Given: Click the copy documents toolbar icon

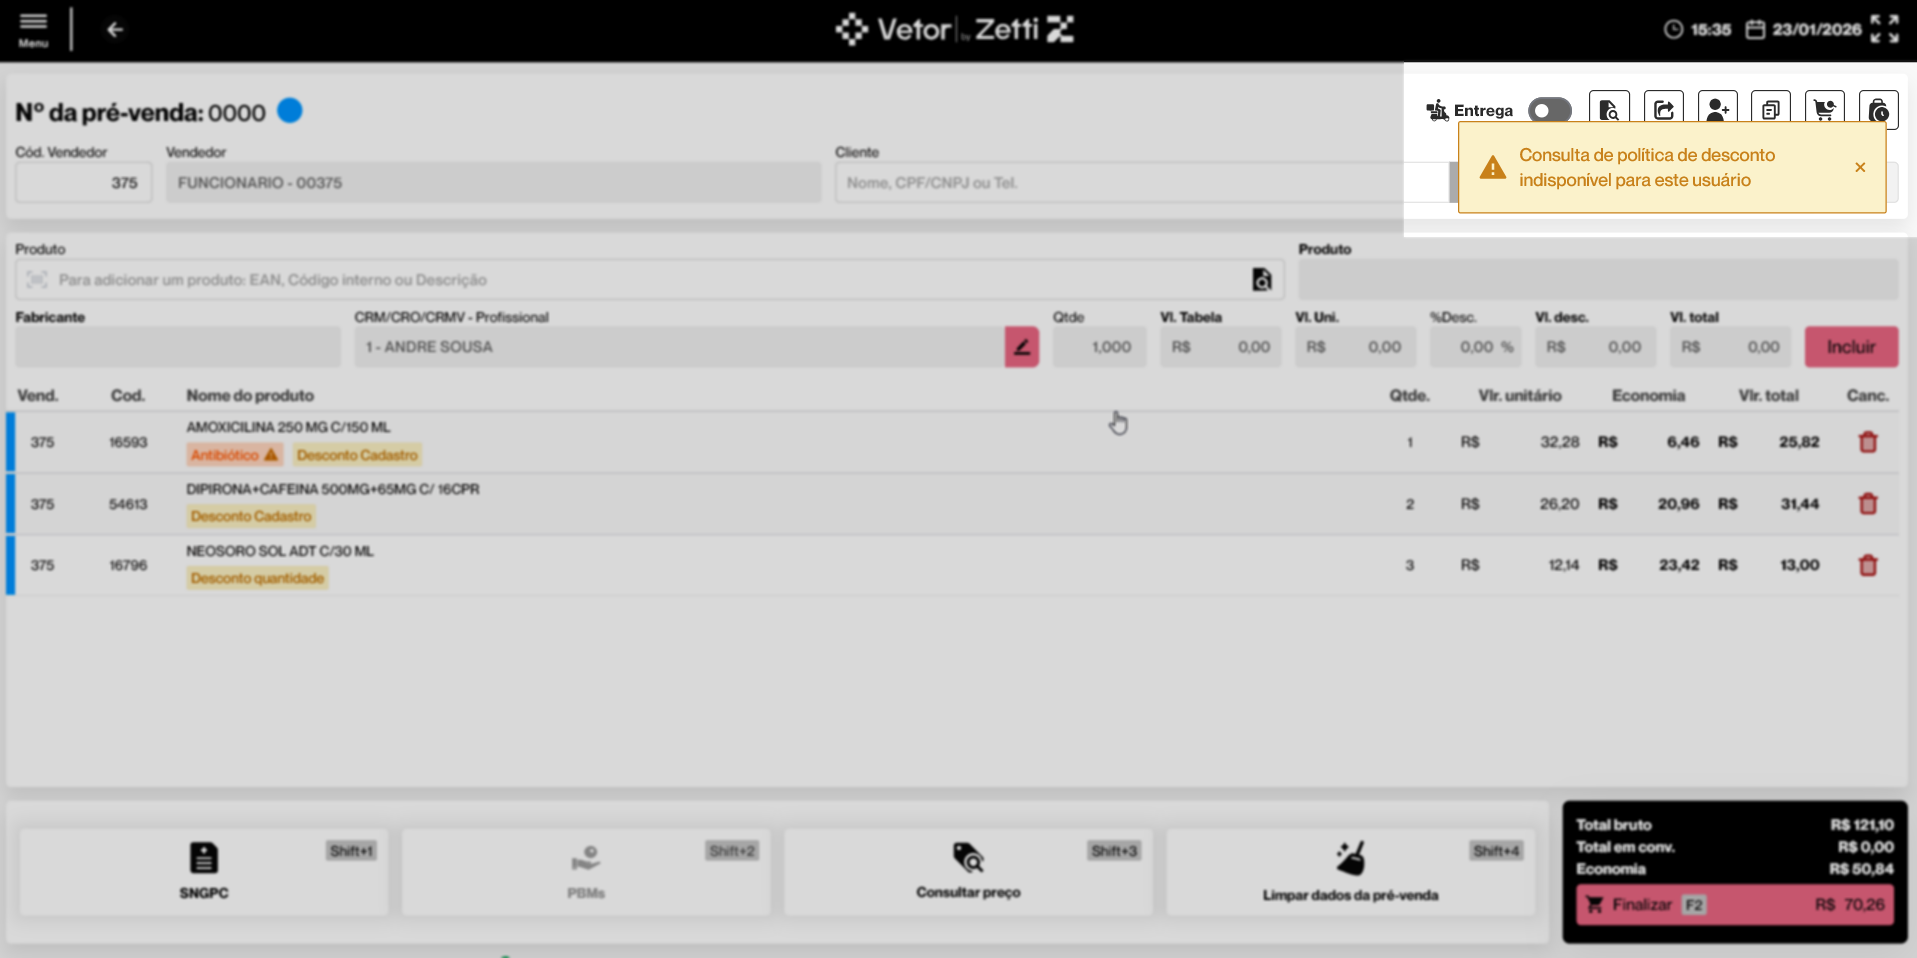Looking at the screenshot, I should 1771,109.
